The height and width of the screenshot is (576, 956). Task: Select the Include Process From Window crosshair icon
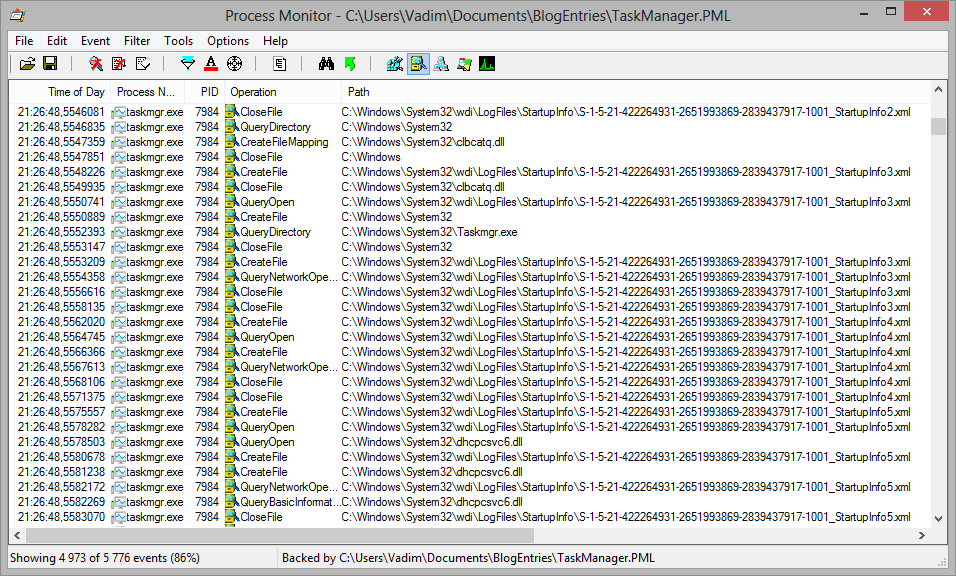coord(234,63)
